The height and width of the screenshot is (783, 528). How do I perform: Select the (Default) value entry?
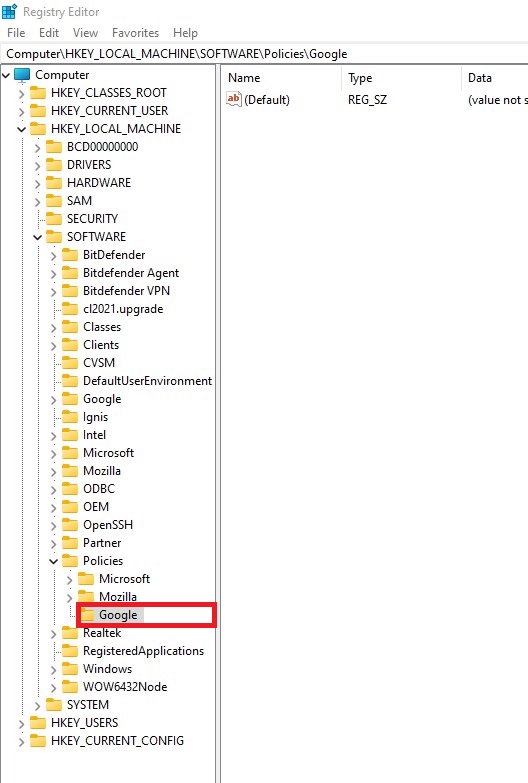(x=267, y=99)
